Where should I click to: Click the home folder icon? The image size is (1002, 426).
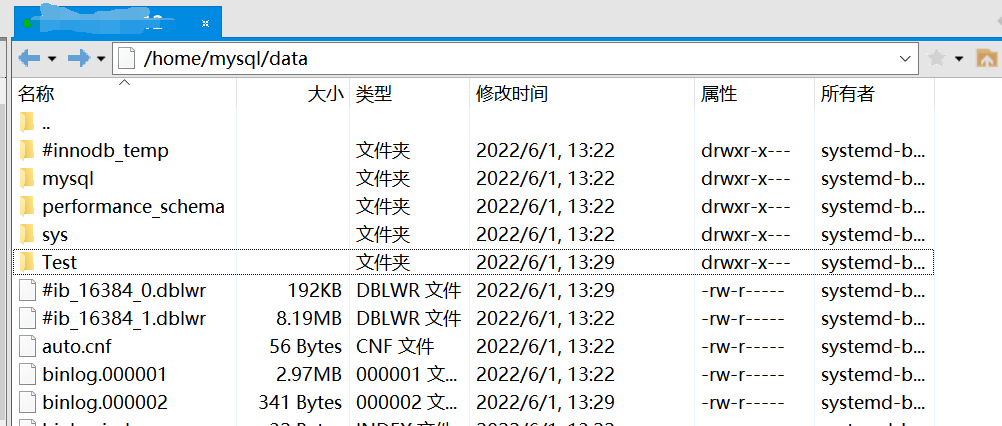[987, 59]
